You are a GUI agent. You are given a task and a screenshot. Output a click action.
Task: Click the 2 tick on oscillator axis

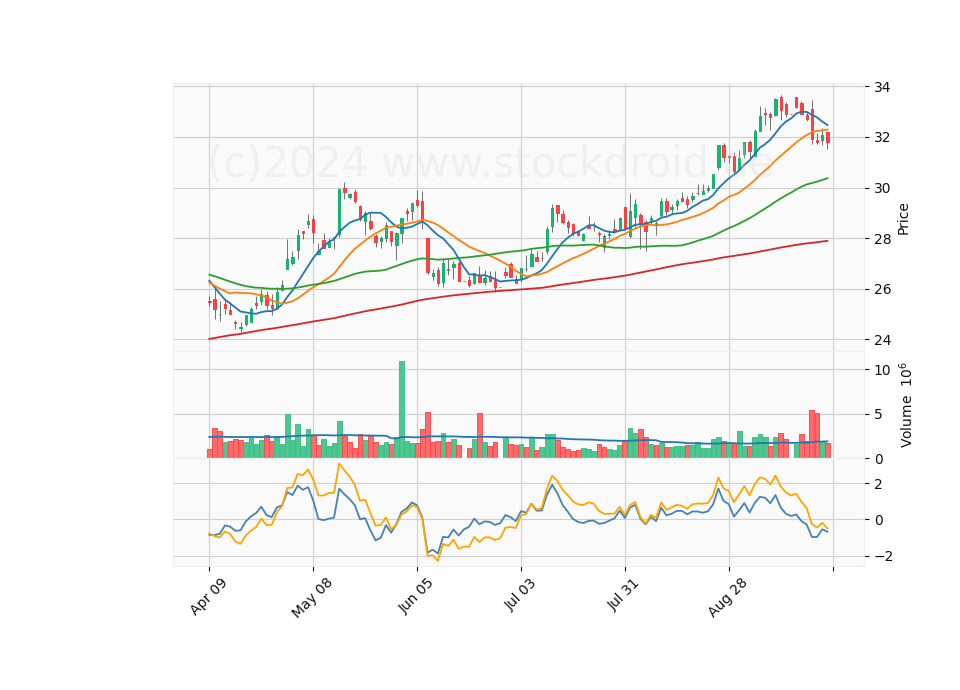[878, 484]
